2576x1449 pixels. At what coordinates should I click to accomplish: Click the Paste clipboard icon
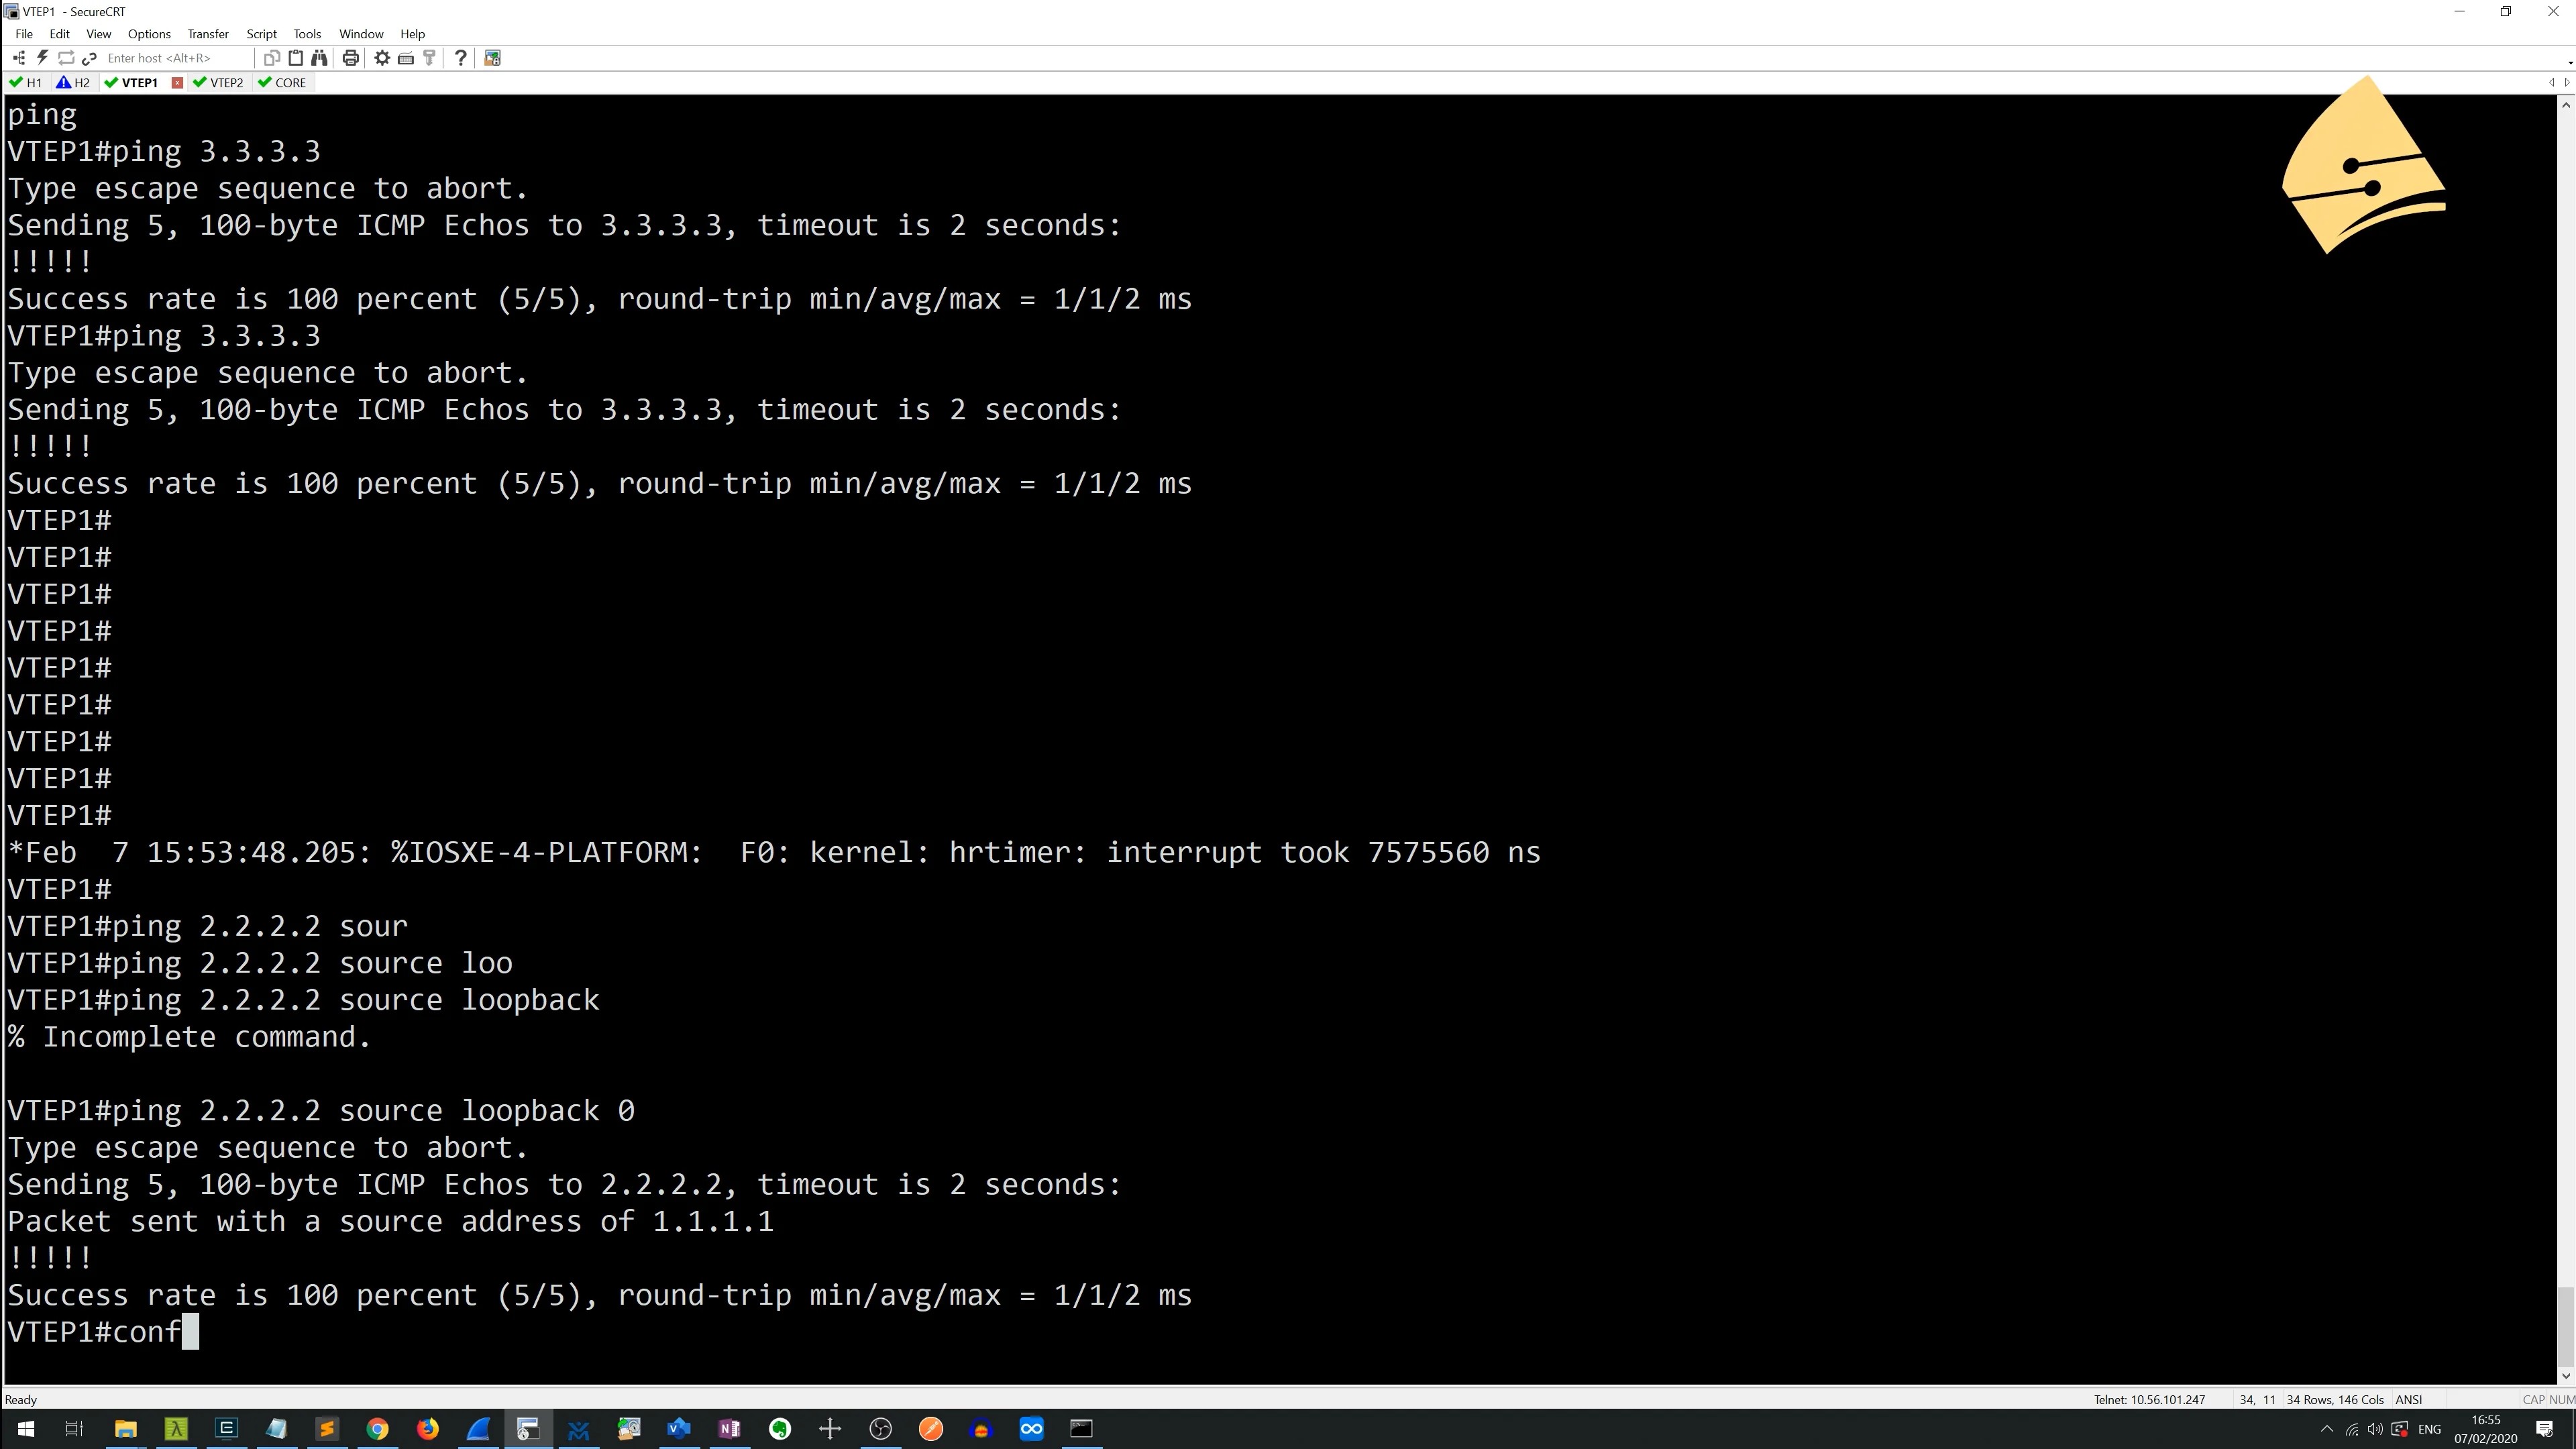296,58
